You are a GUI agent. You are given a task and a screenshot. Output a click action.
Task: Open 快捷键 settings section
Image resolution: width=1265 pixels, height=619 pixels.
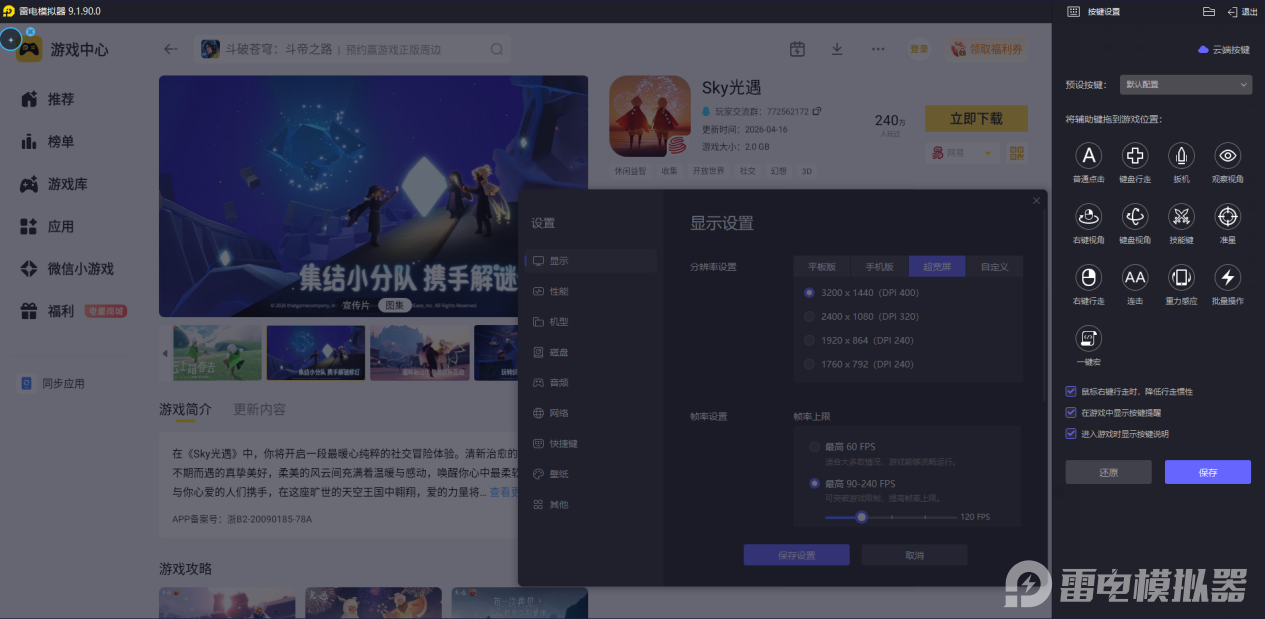[x=591, y=443]
